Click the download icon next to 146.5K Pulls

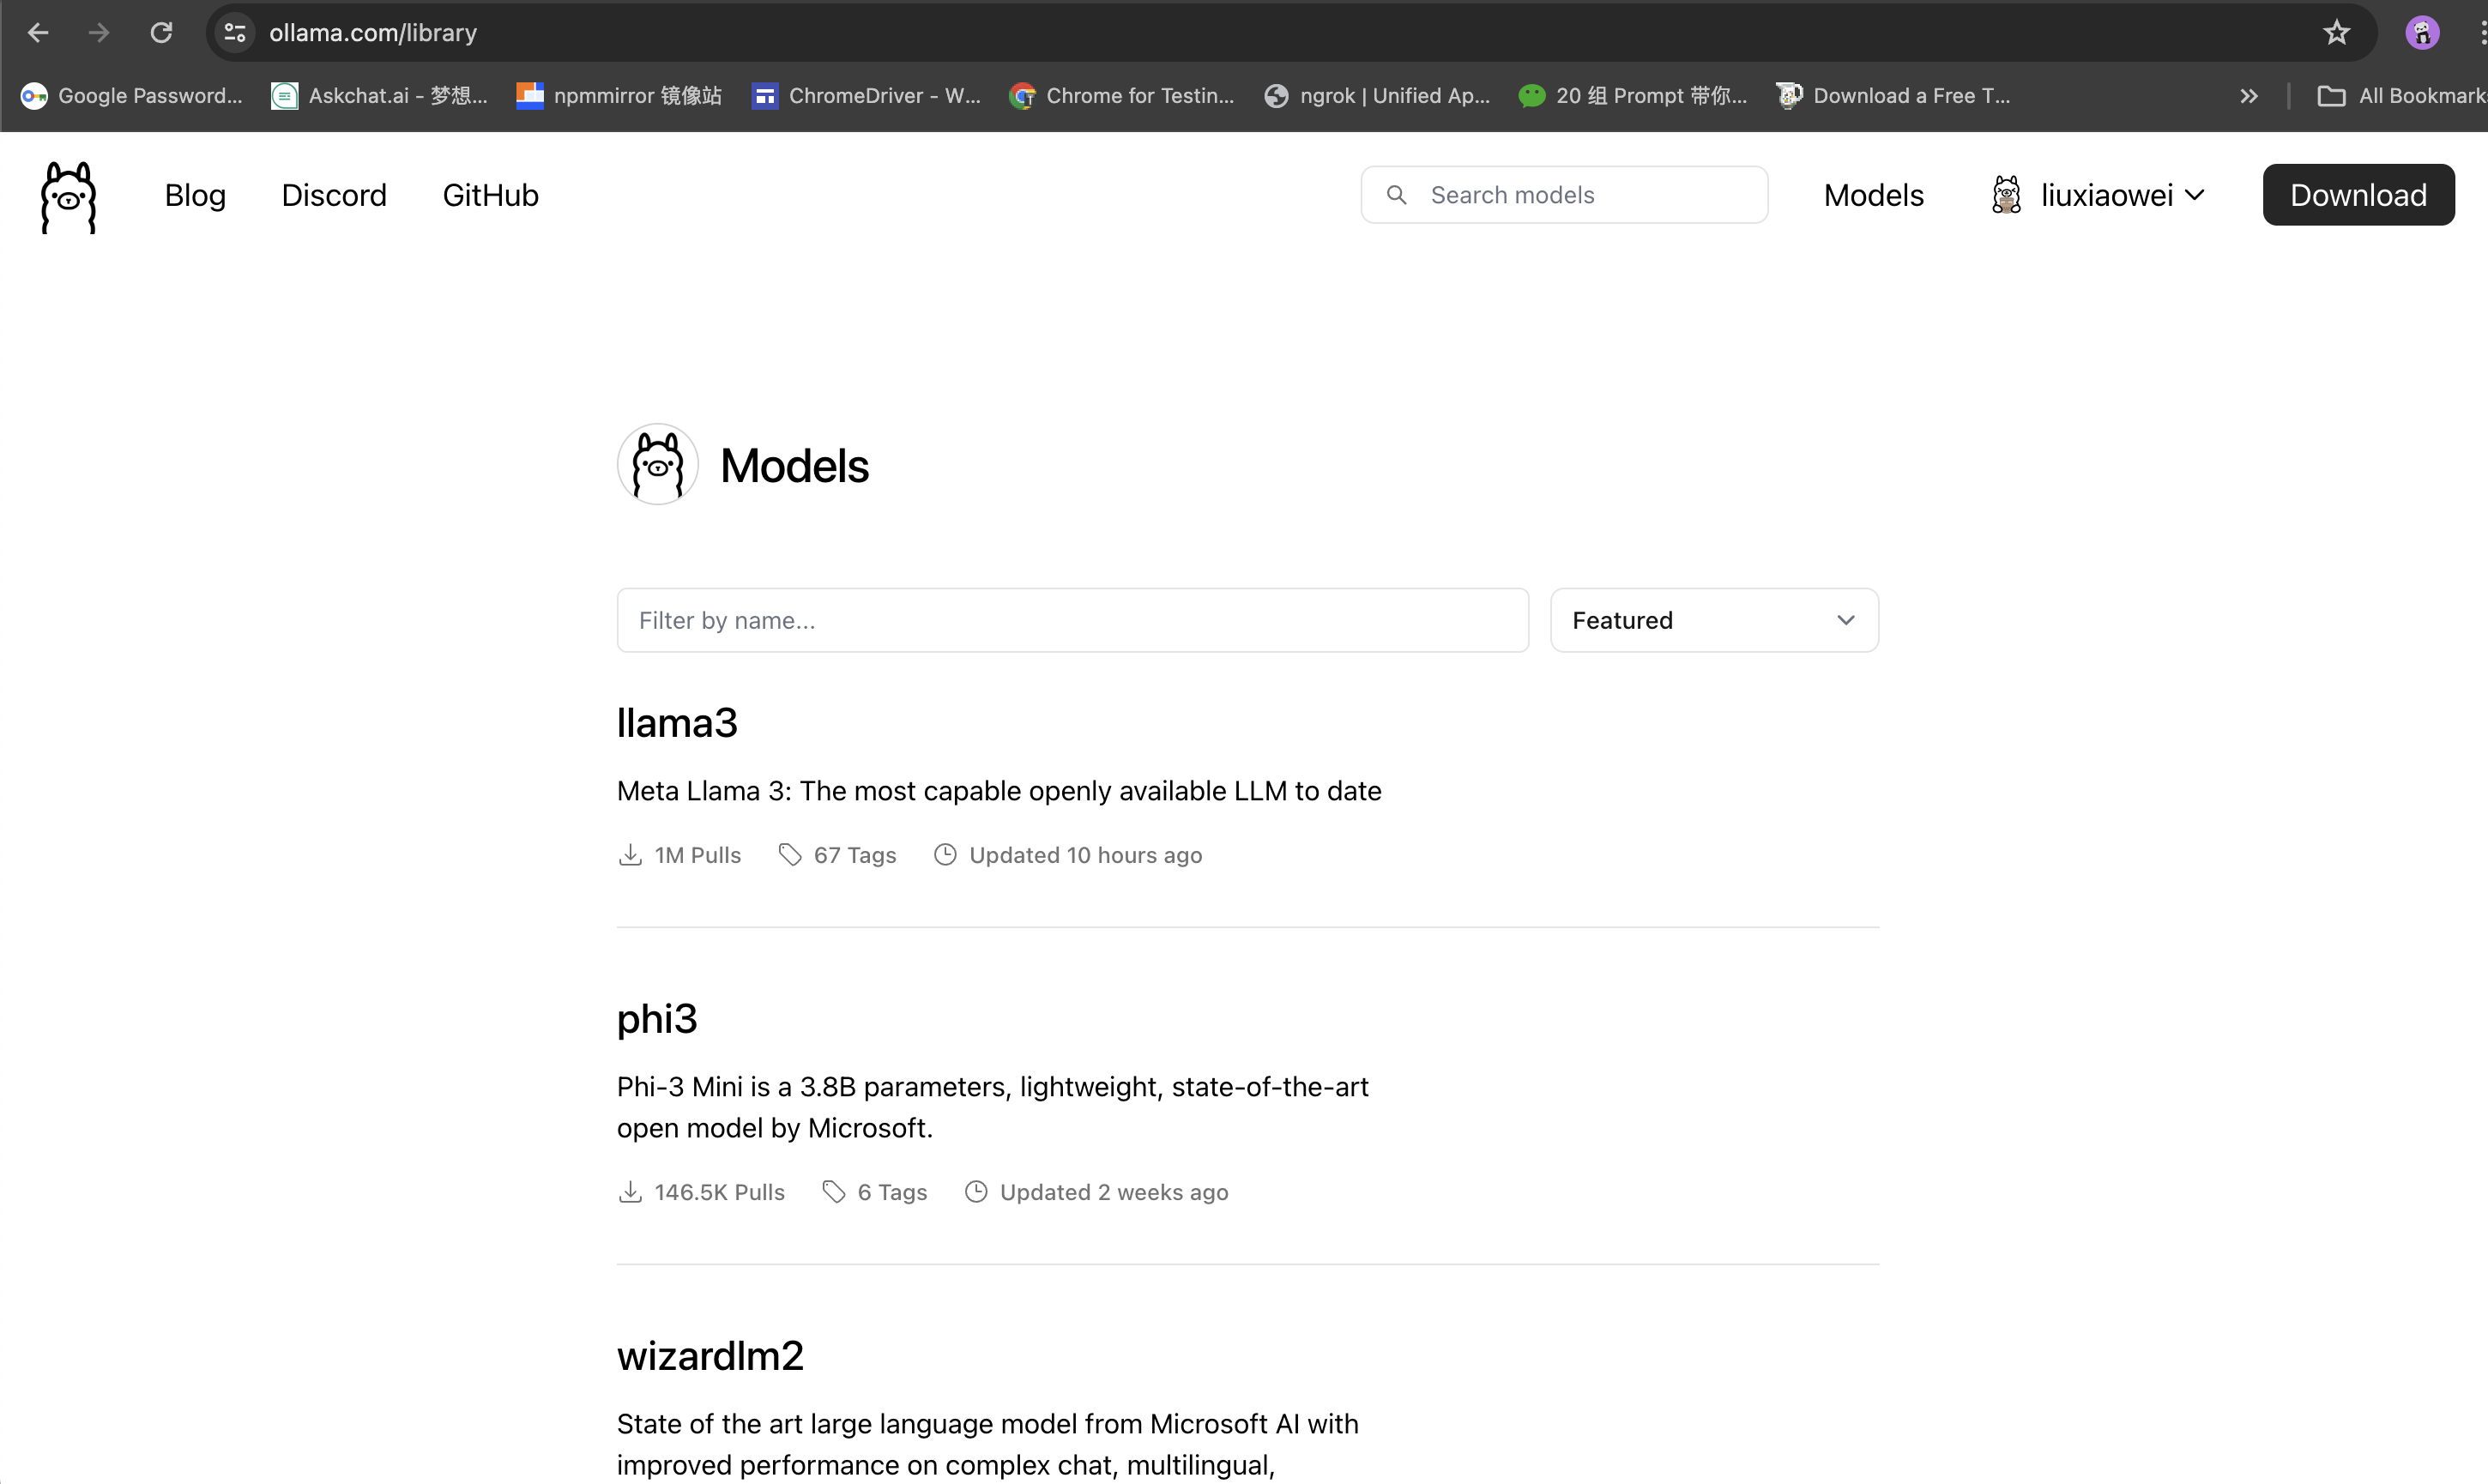click(x=630, y=1193)
